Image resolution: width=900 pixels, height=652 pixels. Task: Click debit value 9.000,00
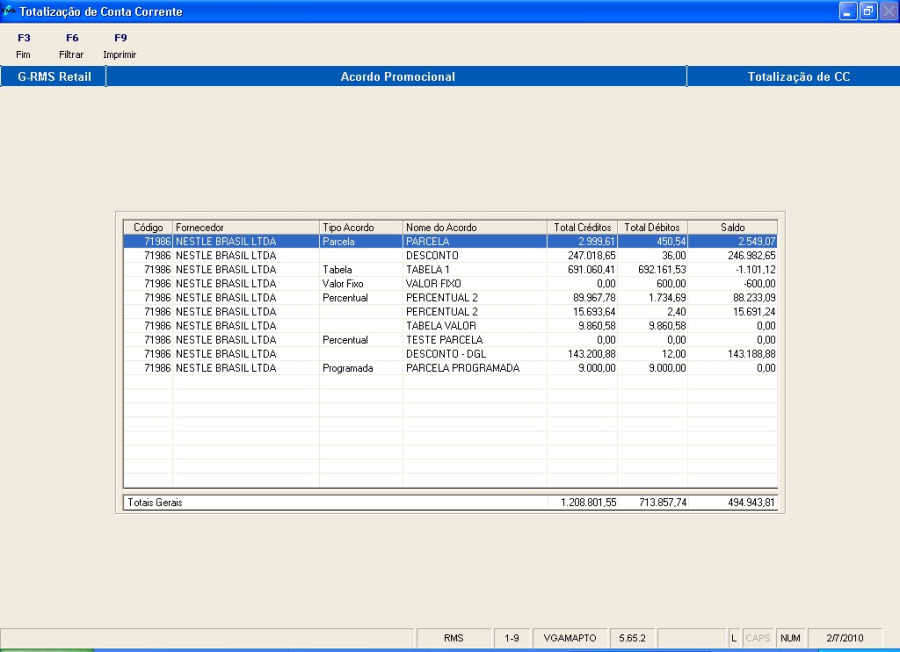click(667, 368)
